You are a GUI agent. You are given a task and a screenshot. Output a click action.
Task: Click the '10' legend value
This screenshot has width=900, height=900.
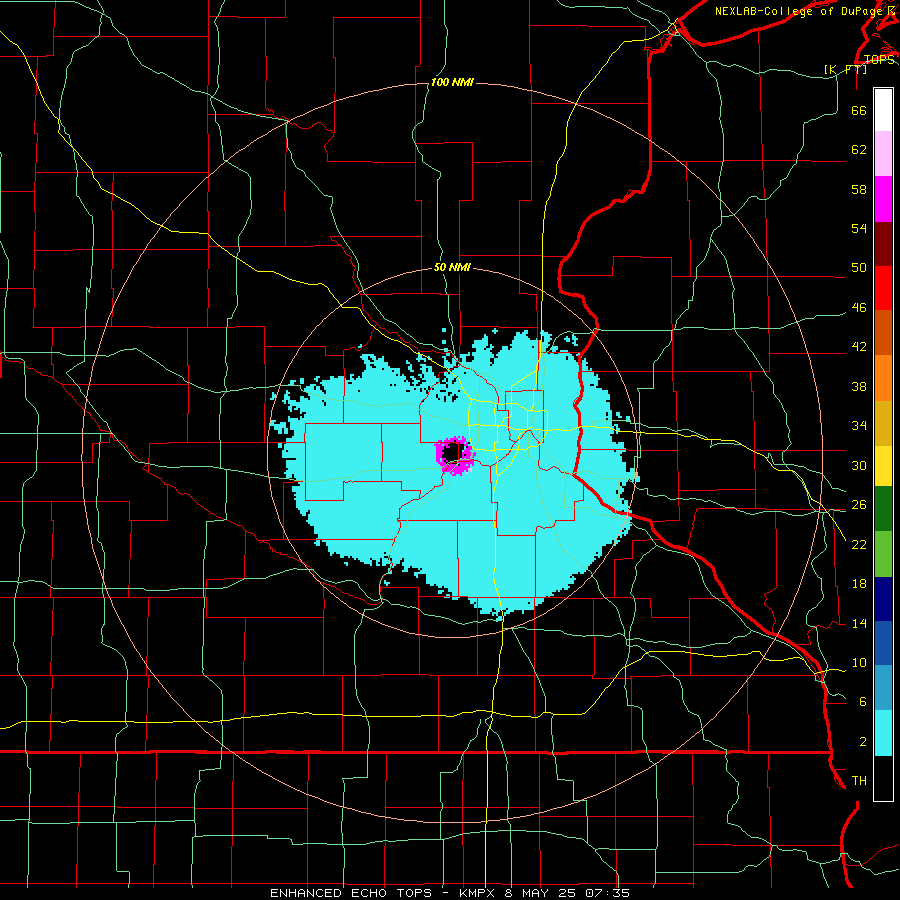coord(859,663)
